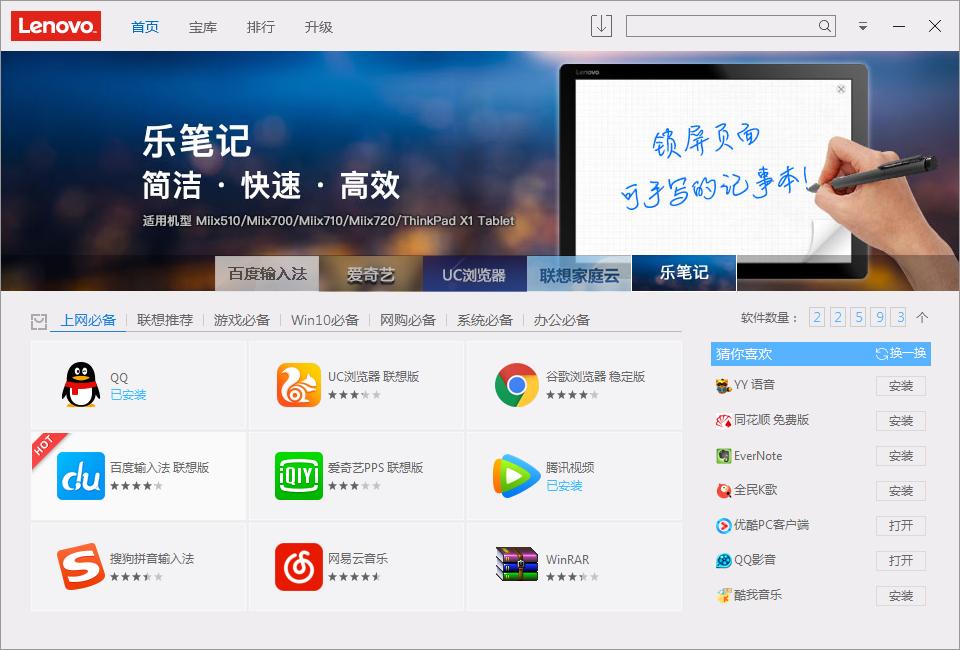This screenshot has width=960, height=650.
Task: Select the 搜狗拼音输入法 icon
Action: 78,565
